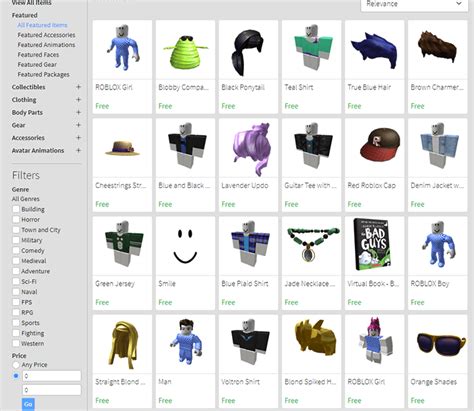Viewport: 474px width, 411px height.
Task: Open the Straight Blond hair image
Action: pyautogui.click(x=122, y=344)
